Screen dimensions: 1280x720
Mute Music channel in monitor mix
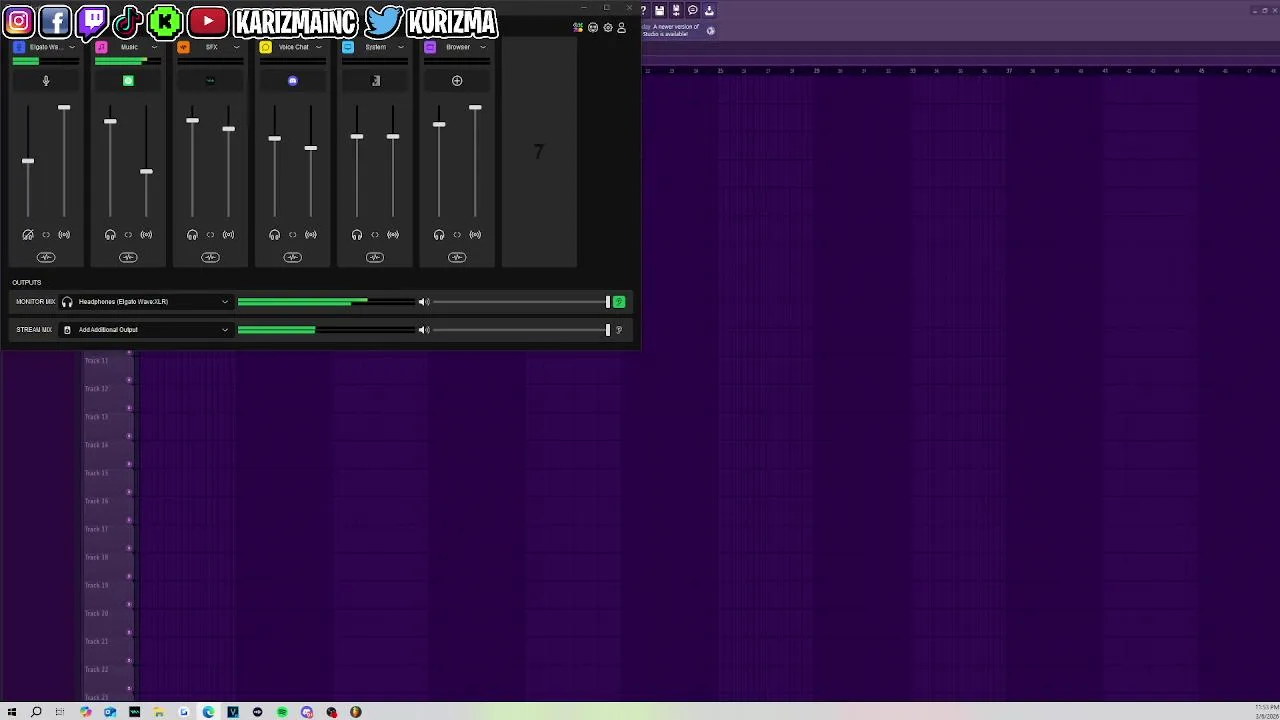(x=110, y=235)
